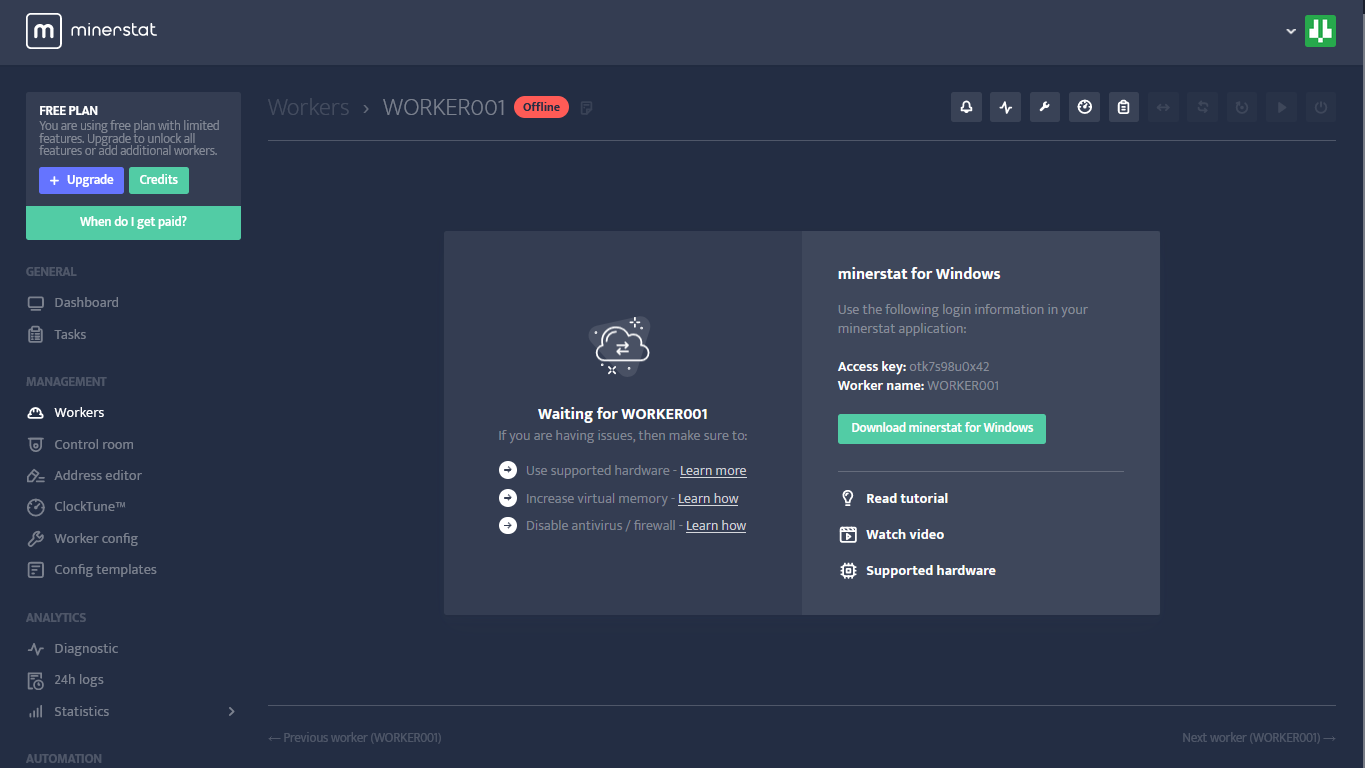Click Download minerstat for Windows button
Viewport: 1365px width, 768px height.
942,428
